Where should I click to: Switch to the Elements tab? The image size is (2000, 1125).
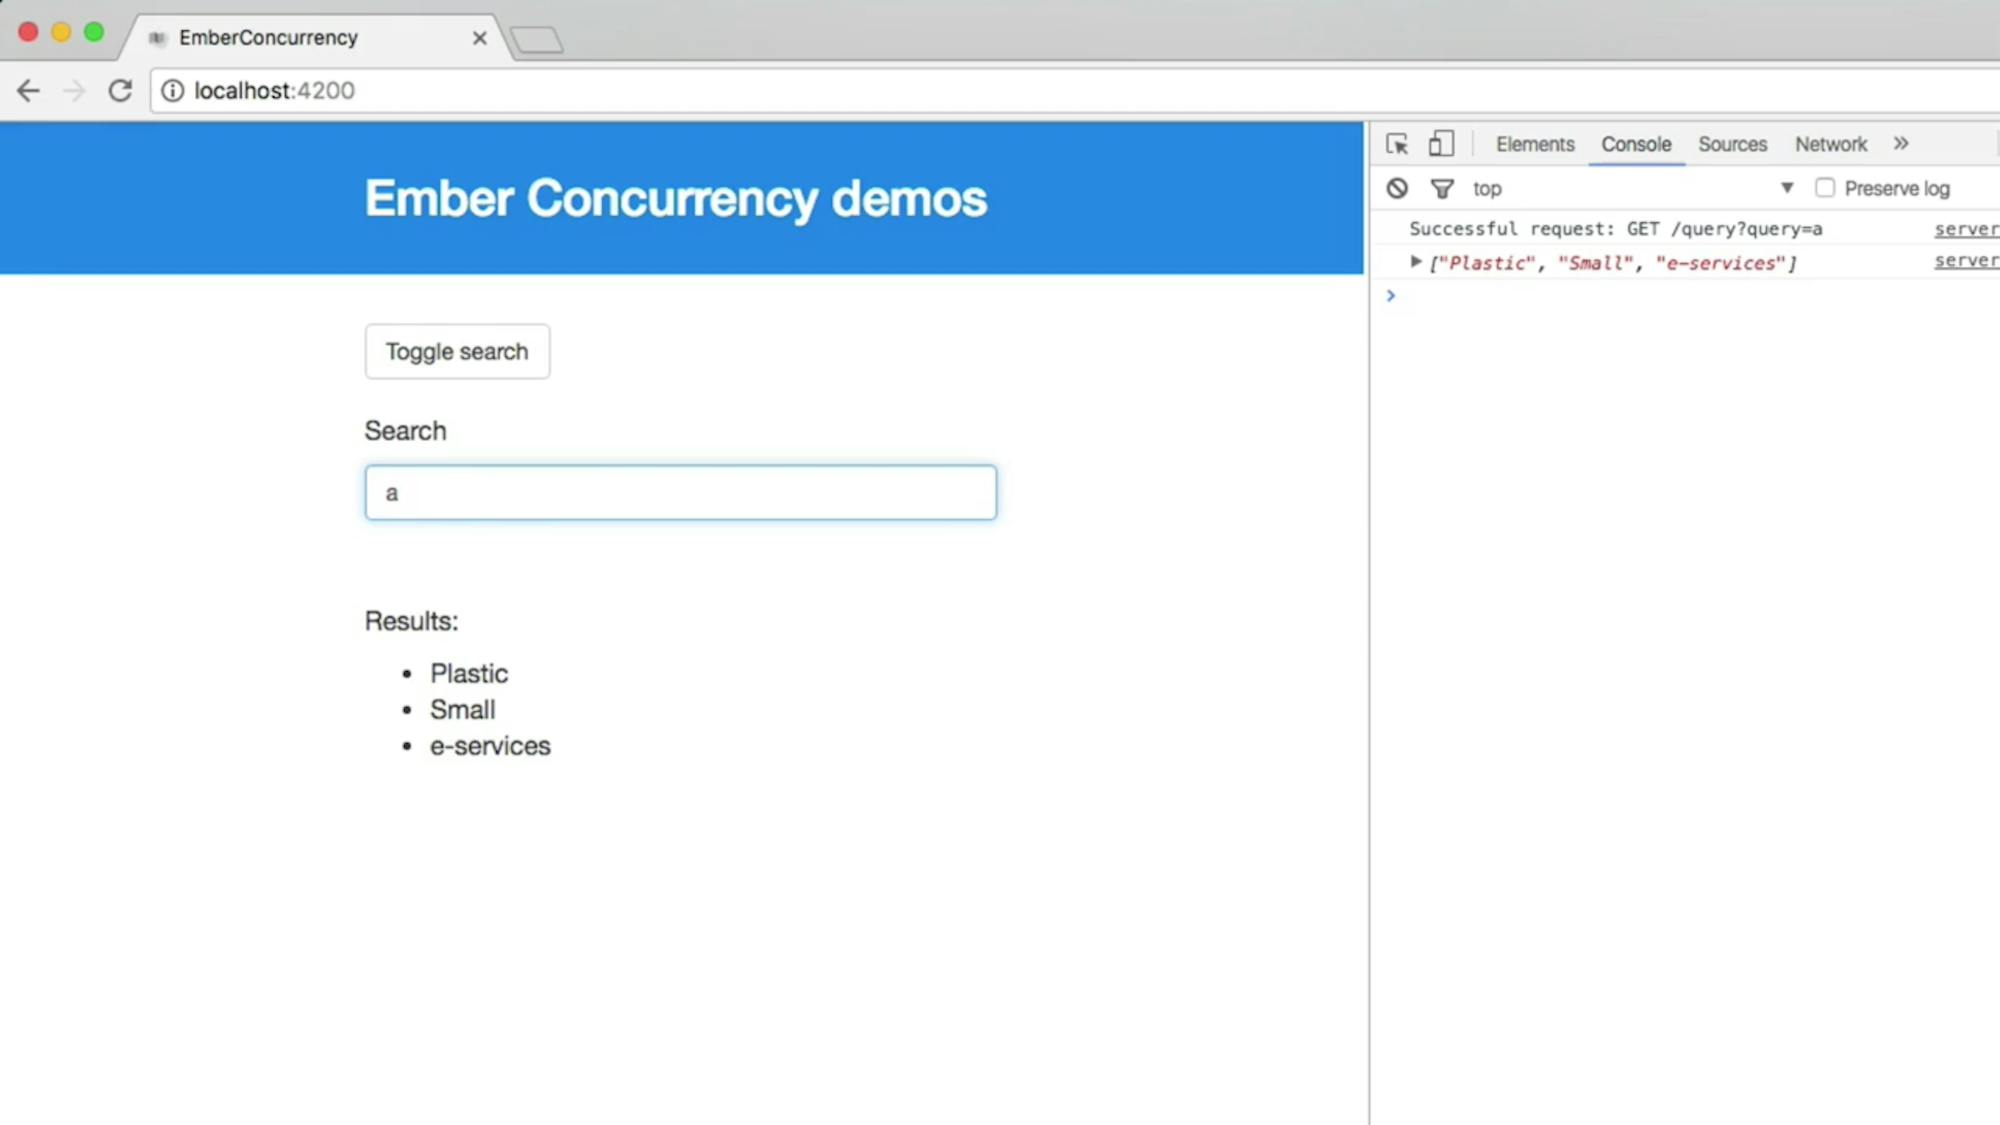pos(1534,143)
